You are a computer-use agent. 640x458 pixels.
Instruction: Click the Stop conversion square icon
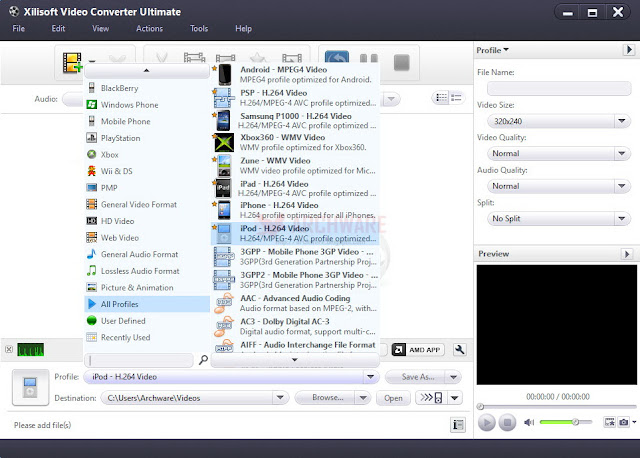coord(402,63)
